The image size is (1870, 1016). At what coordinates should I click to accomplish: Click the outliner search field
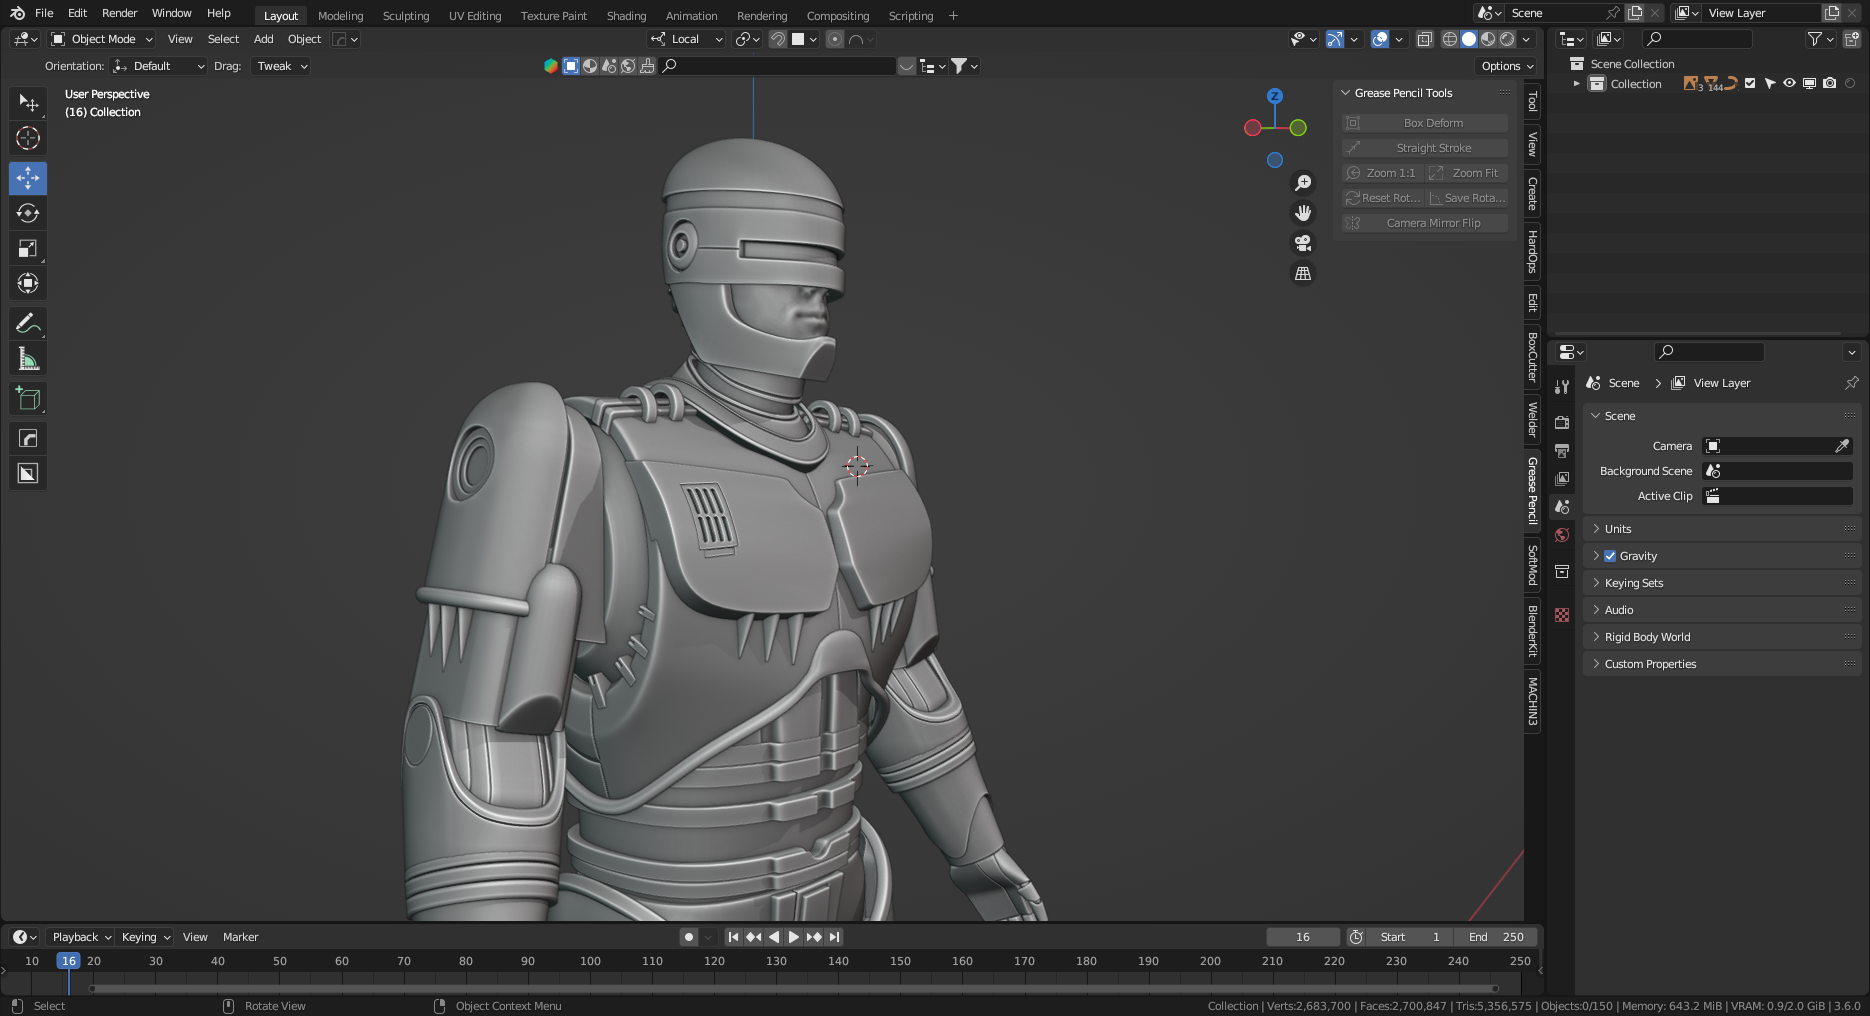click(1697, 39)
